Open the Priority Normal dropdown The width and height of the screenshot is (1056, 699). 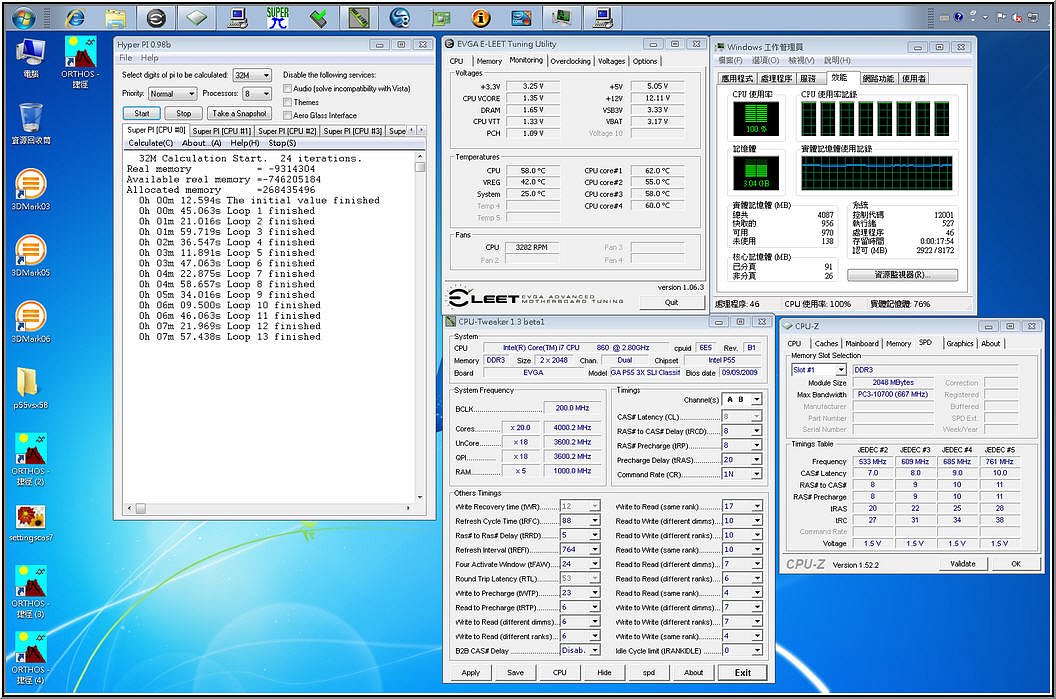172,94
